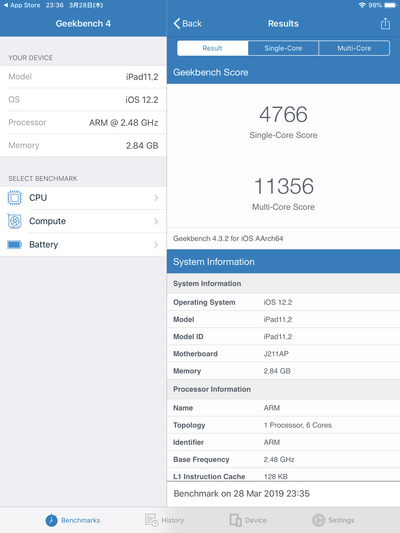Tap the Topology 1 Processor, 6 Cores row
This screenshot has height=533, width=400.
(x=283, y=425)
